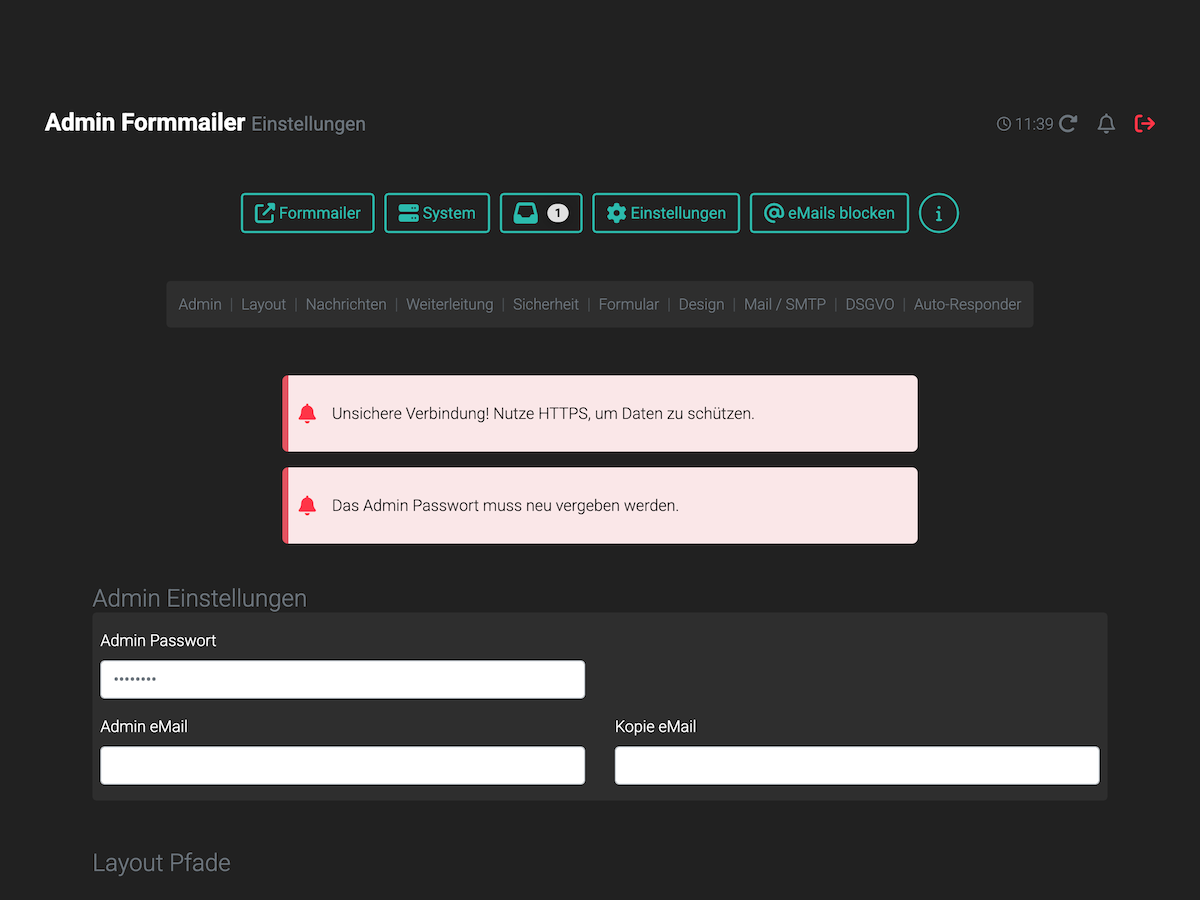This screenshot has width=1200, height=900.
Task: Click the 'Layout Pfade' heading
Action: (162, 862)
